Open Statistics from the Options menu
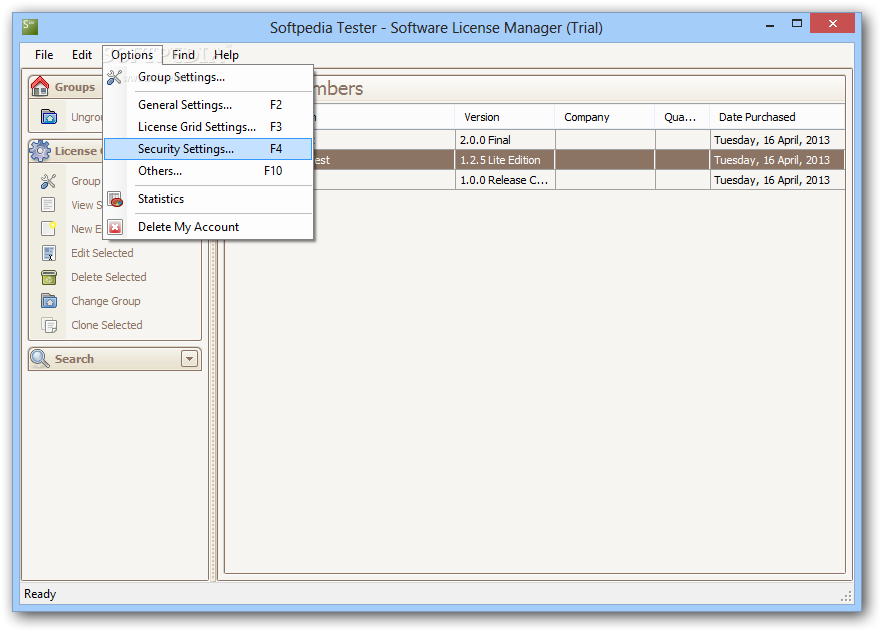Screen dimensions: 882x632 [208, 198]
